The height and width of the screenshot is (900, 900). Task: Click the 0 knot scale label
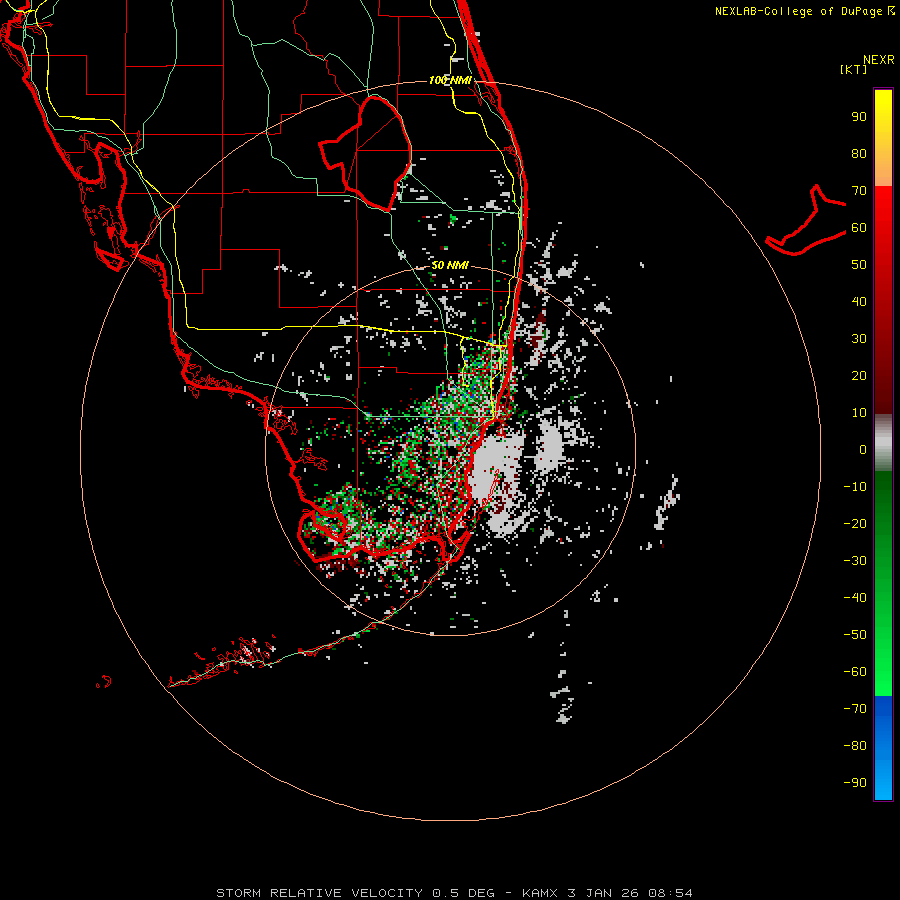(863, 449)
